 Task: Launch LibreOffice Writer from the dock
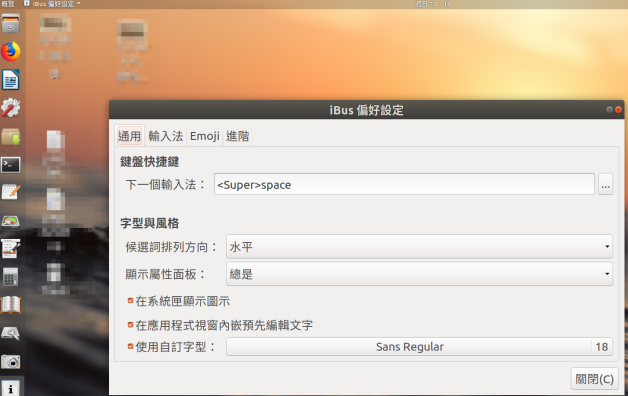click(x=11, y=80)
